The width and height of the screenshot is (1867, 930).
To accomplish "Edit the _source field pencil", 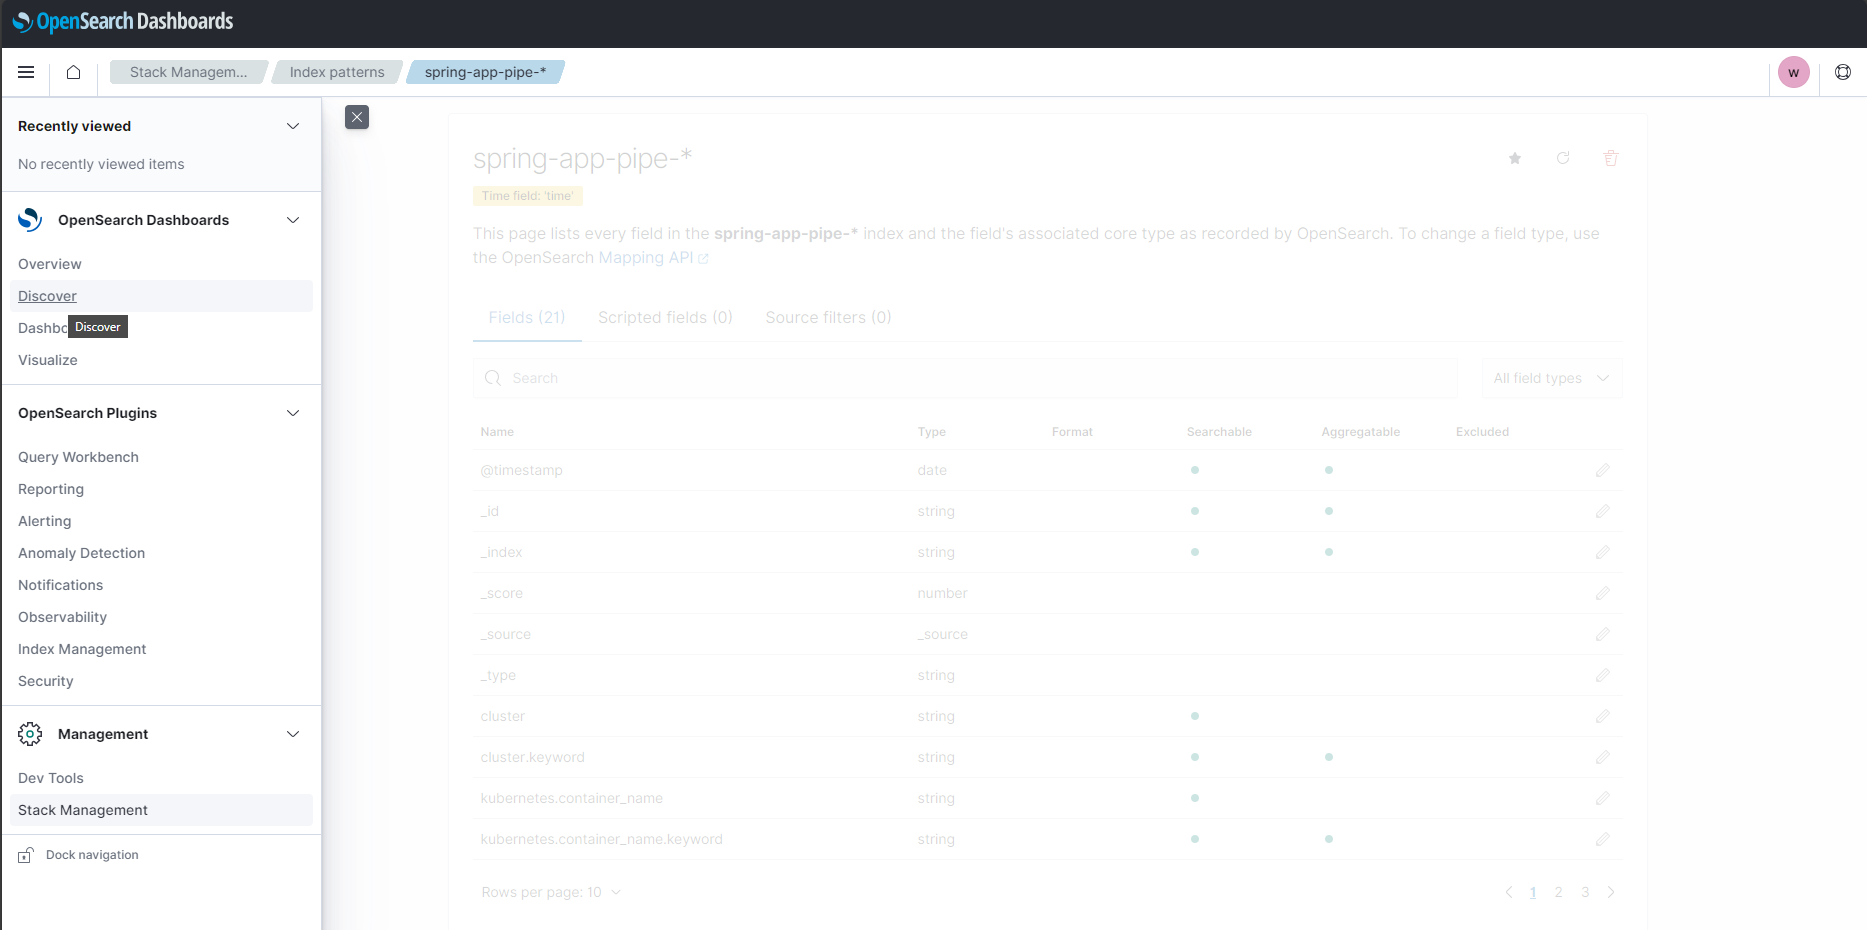I will [1603, 634].
